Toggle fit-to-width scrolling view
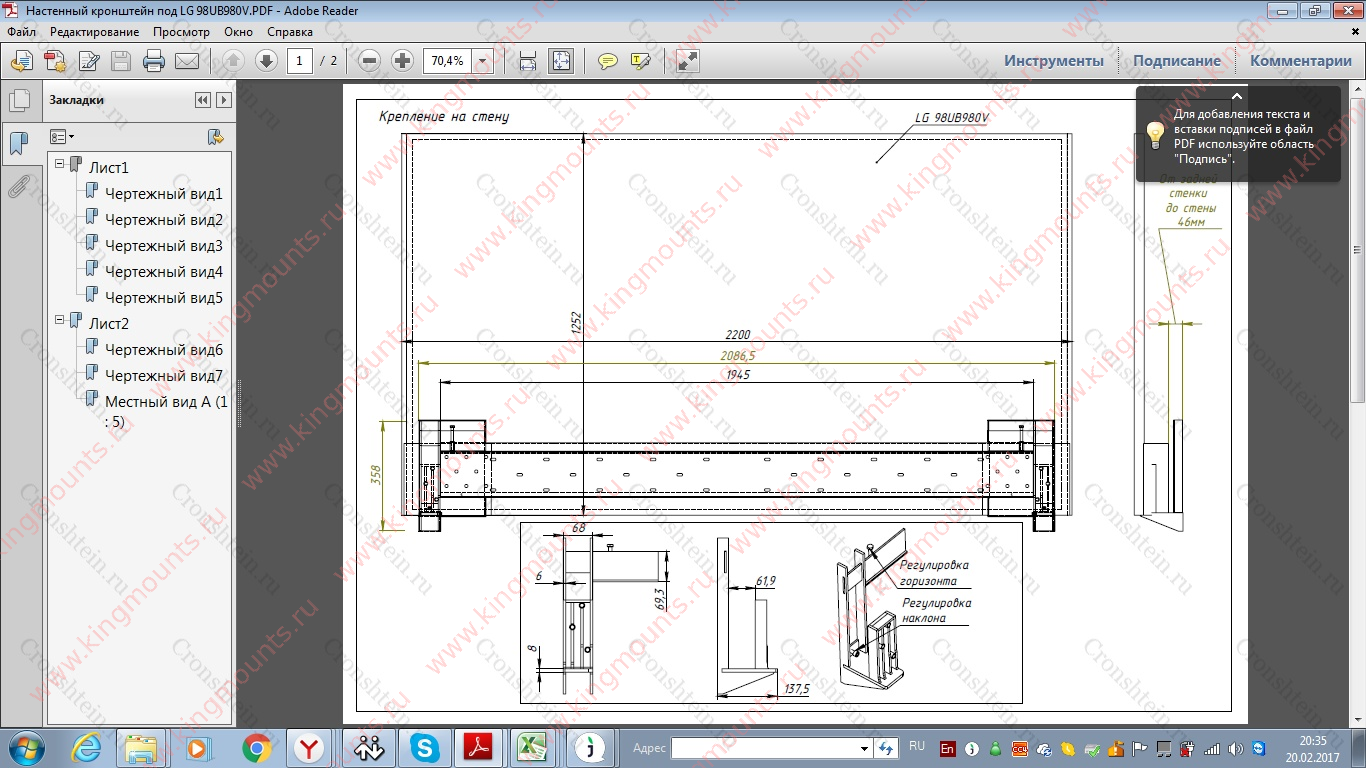 528,61
